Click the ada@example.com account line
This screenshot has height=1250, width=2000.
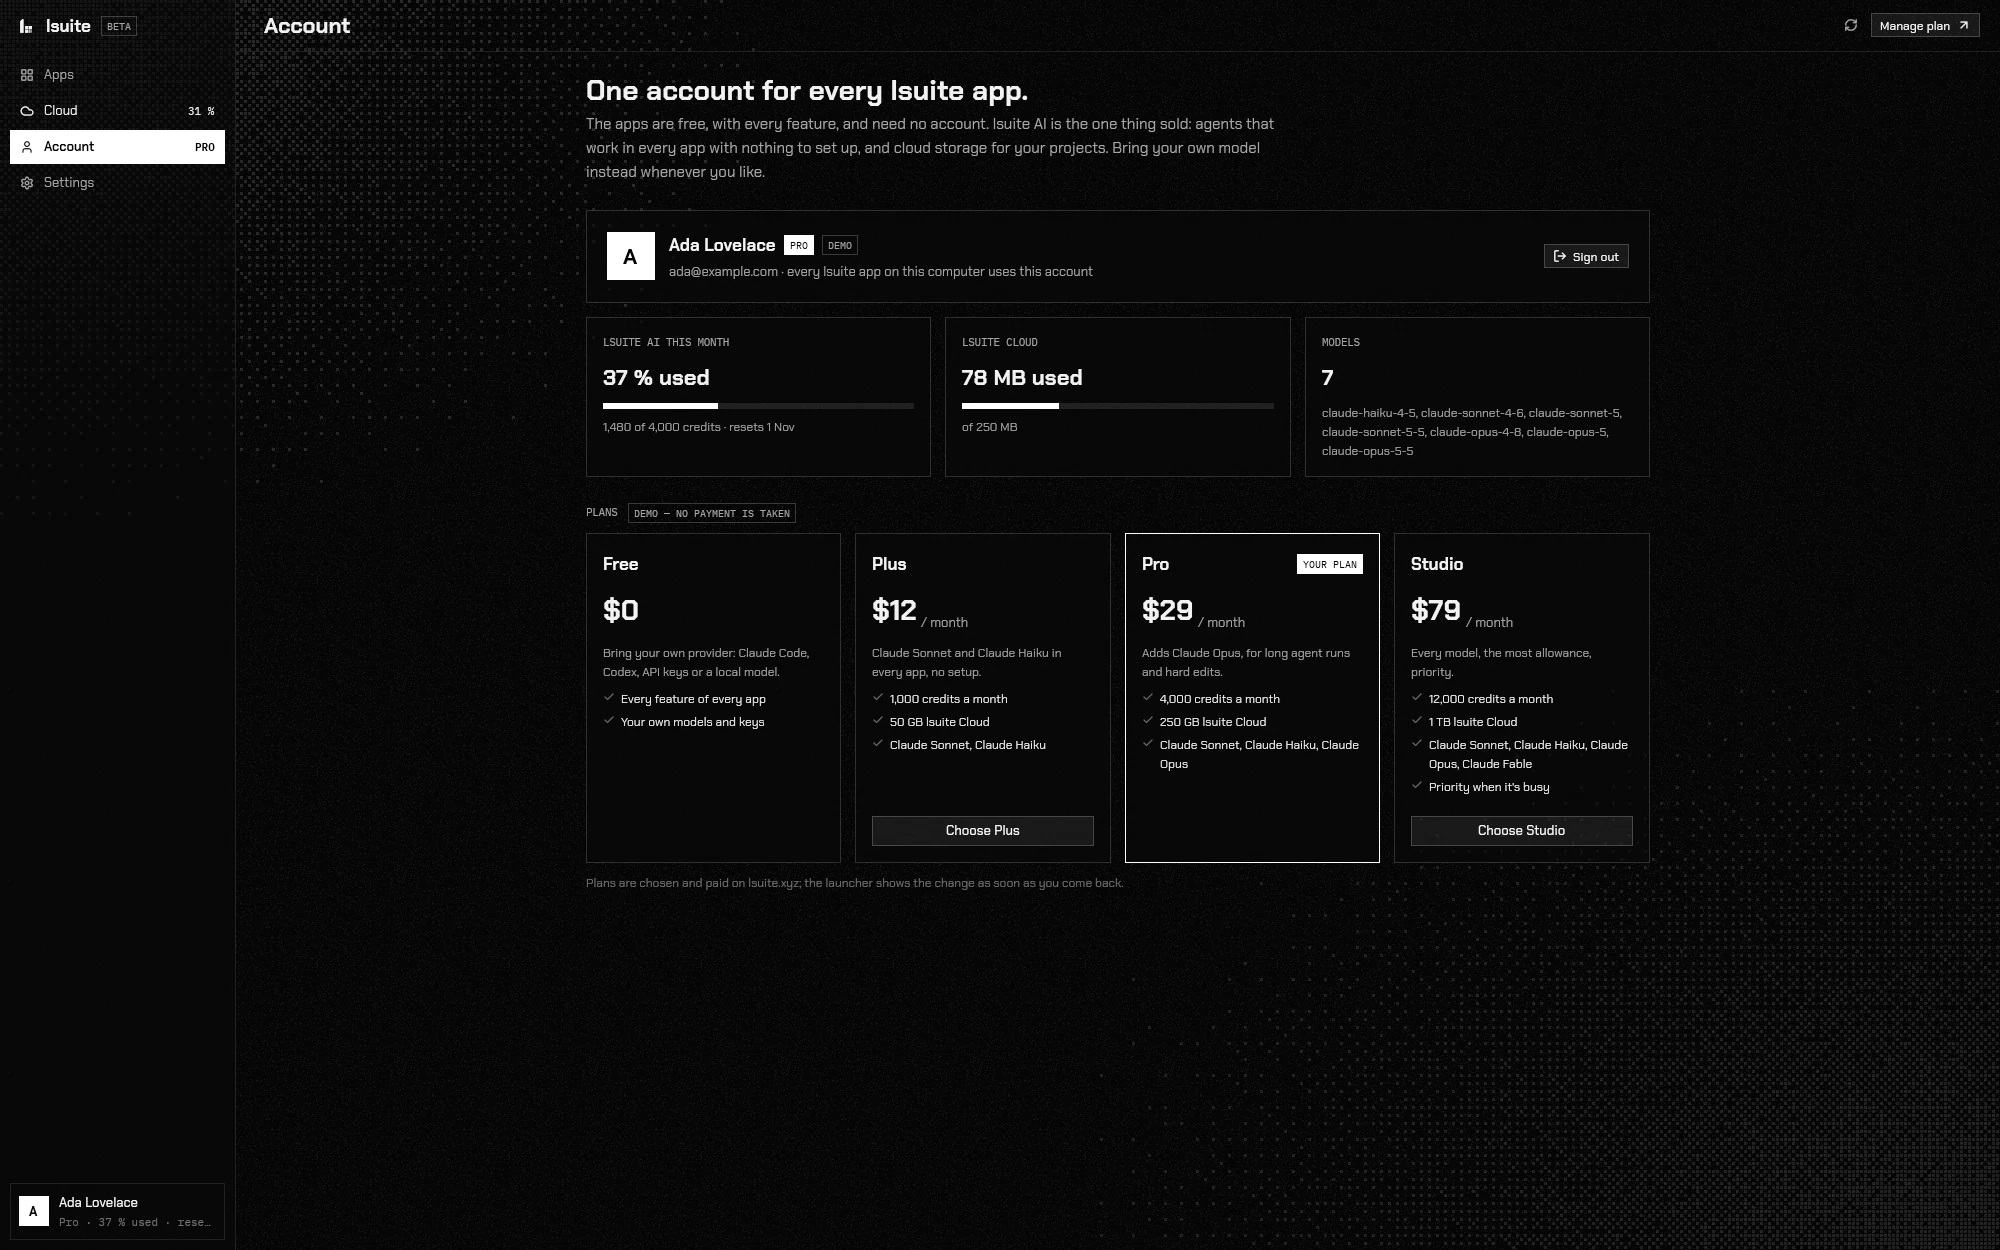tap(880, 272)
